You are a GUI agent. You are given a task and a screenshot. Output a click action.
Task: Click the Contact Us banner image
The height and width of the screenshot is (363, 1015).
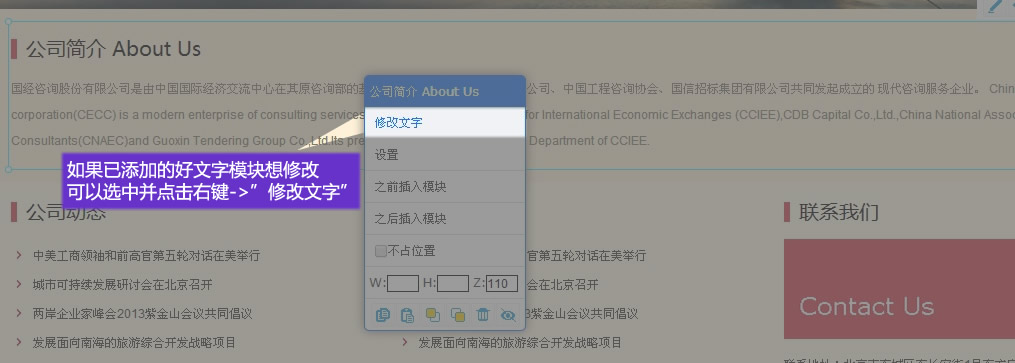point(899,289)
